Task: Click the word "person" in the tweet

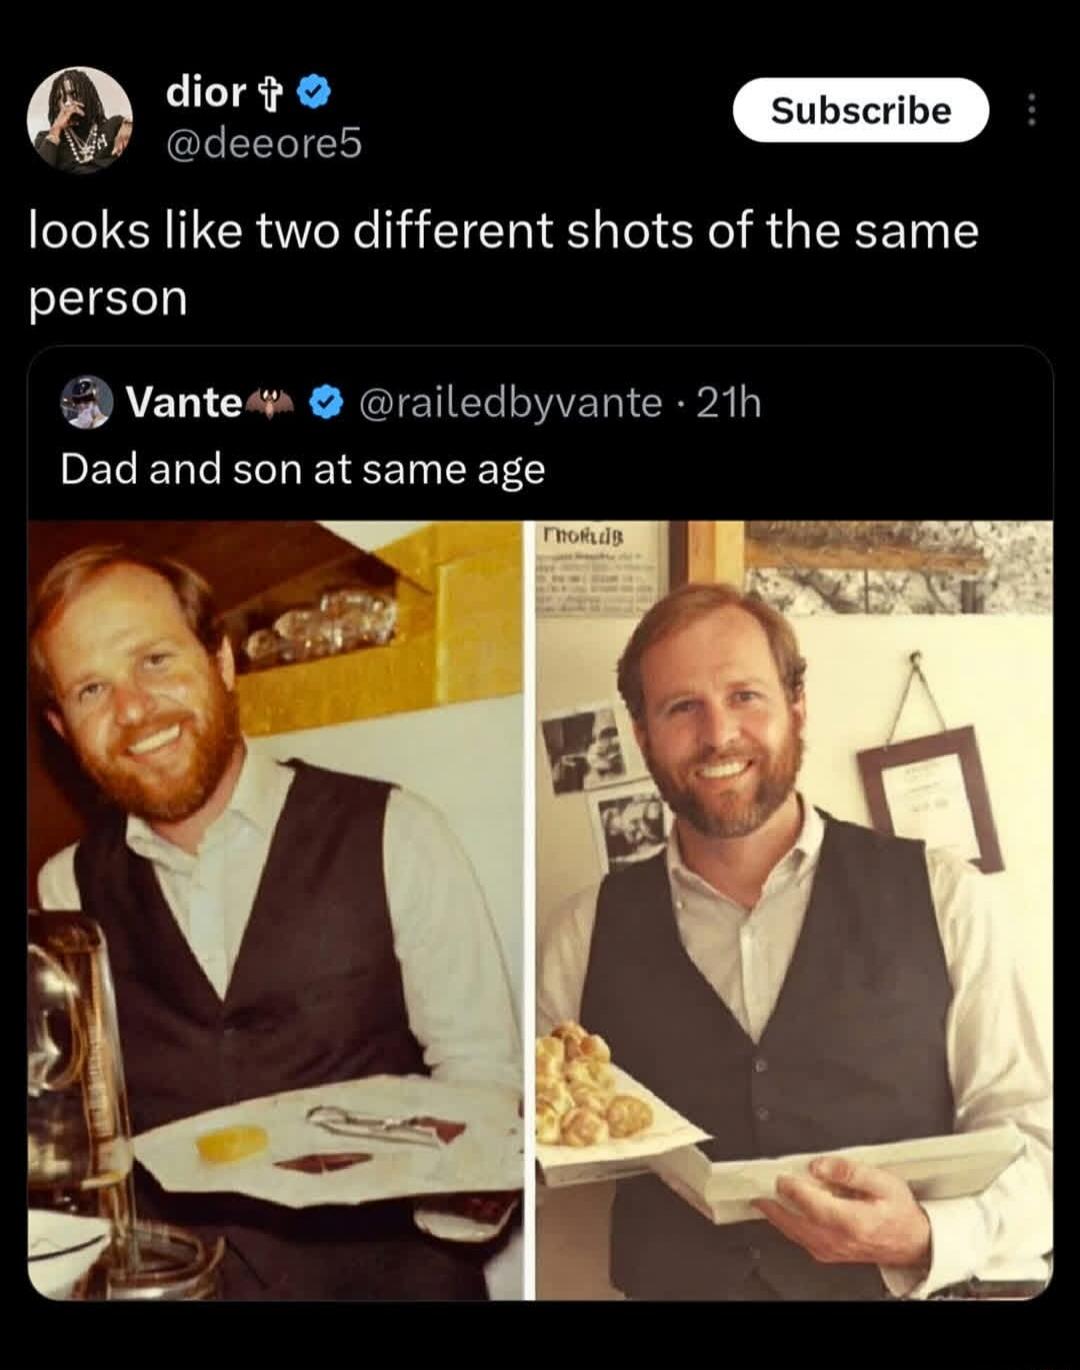Action: 108,299
